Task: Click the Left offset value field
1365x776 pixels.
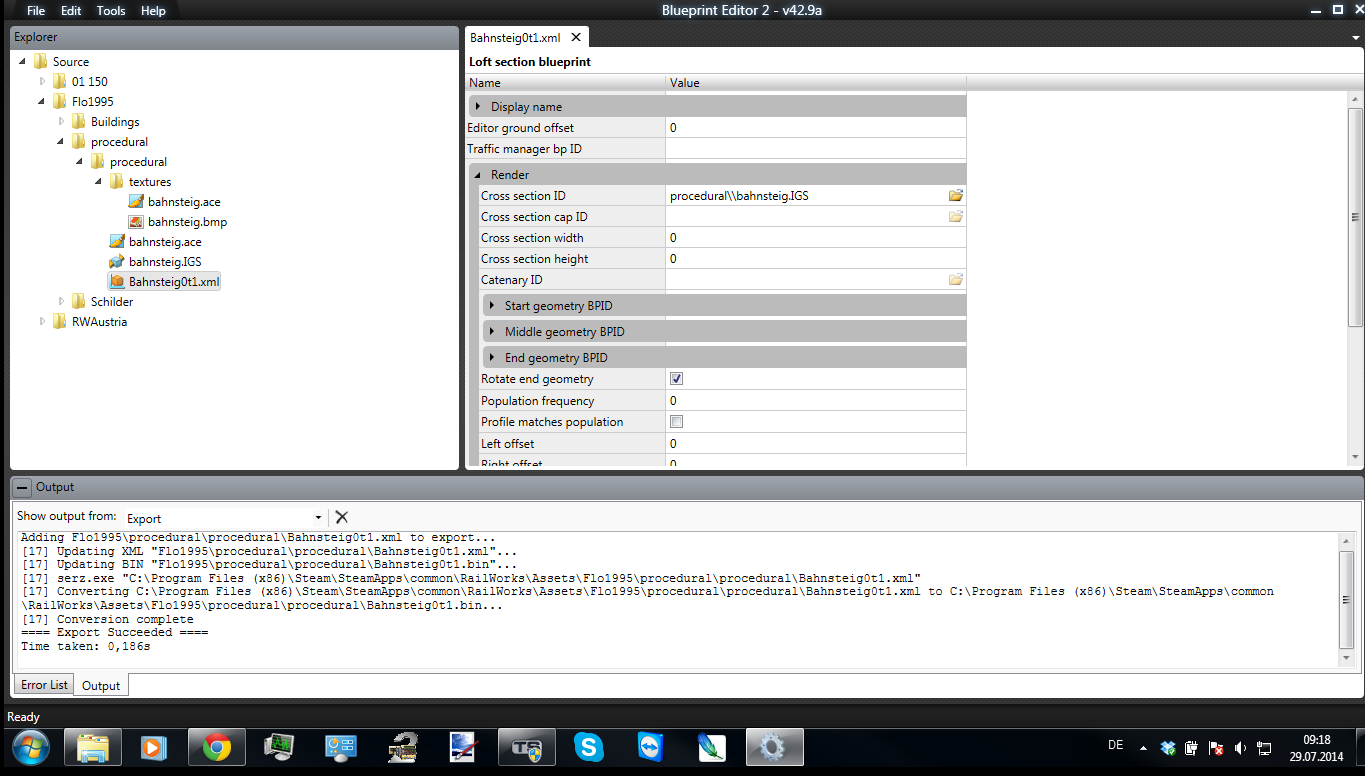Action: point(816,444)
